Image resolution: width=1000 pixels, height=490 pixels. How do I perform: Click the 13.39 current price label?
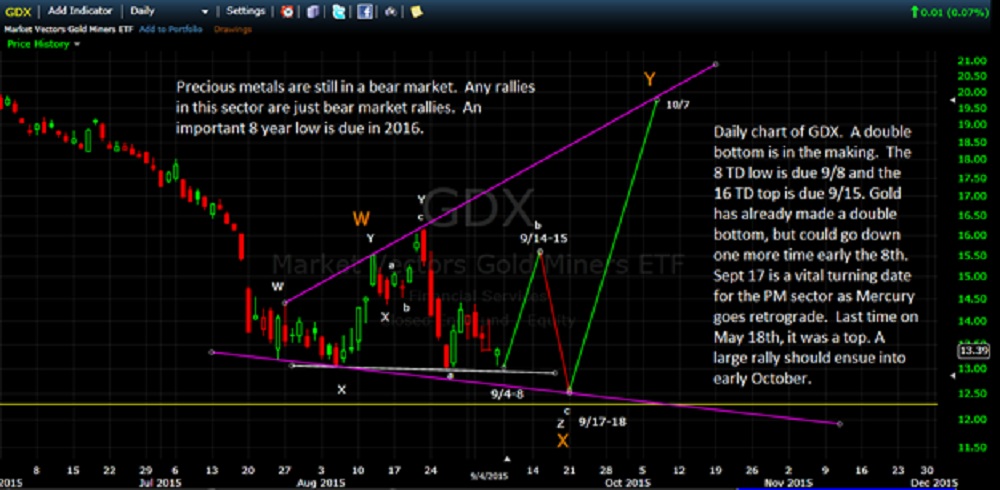point(972,351)
